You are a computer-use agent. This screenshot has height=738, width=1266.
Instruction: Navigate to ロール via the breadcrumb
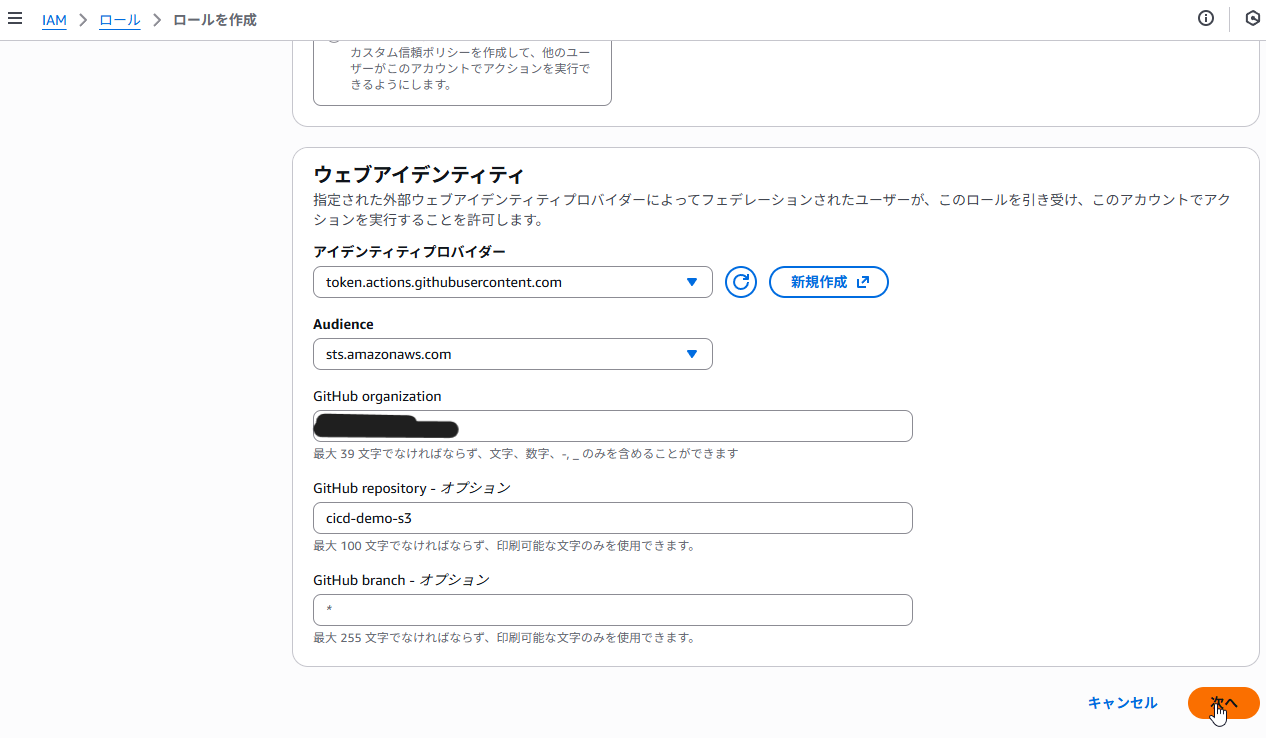point(119,19)
